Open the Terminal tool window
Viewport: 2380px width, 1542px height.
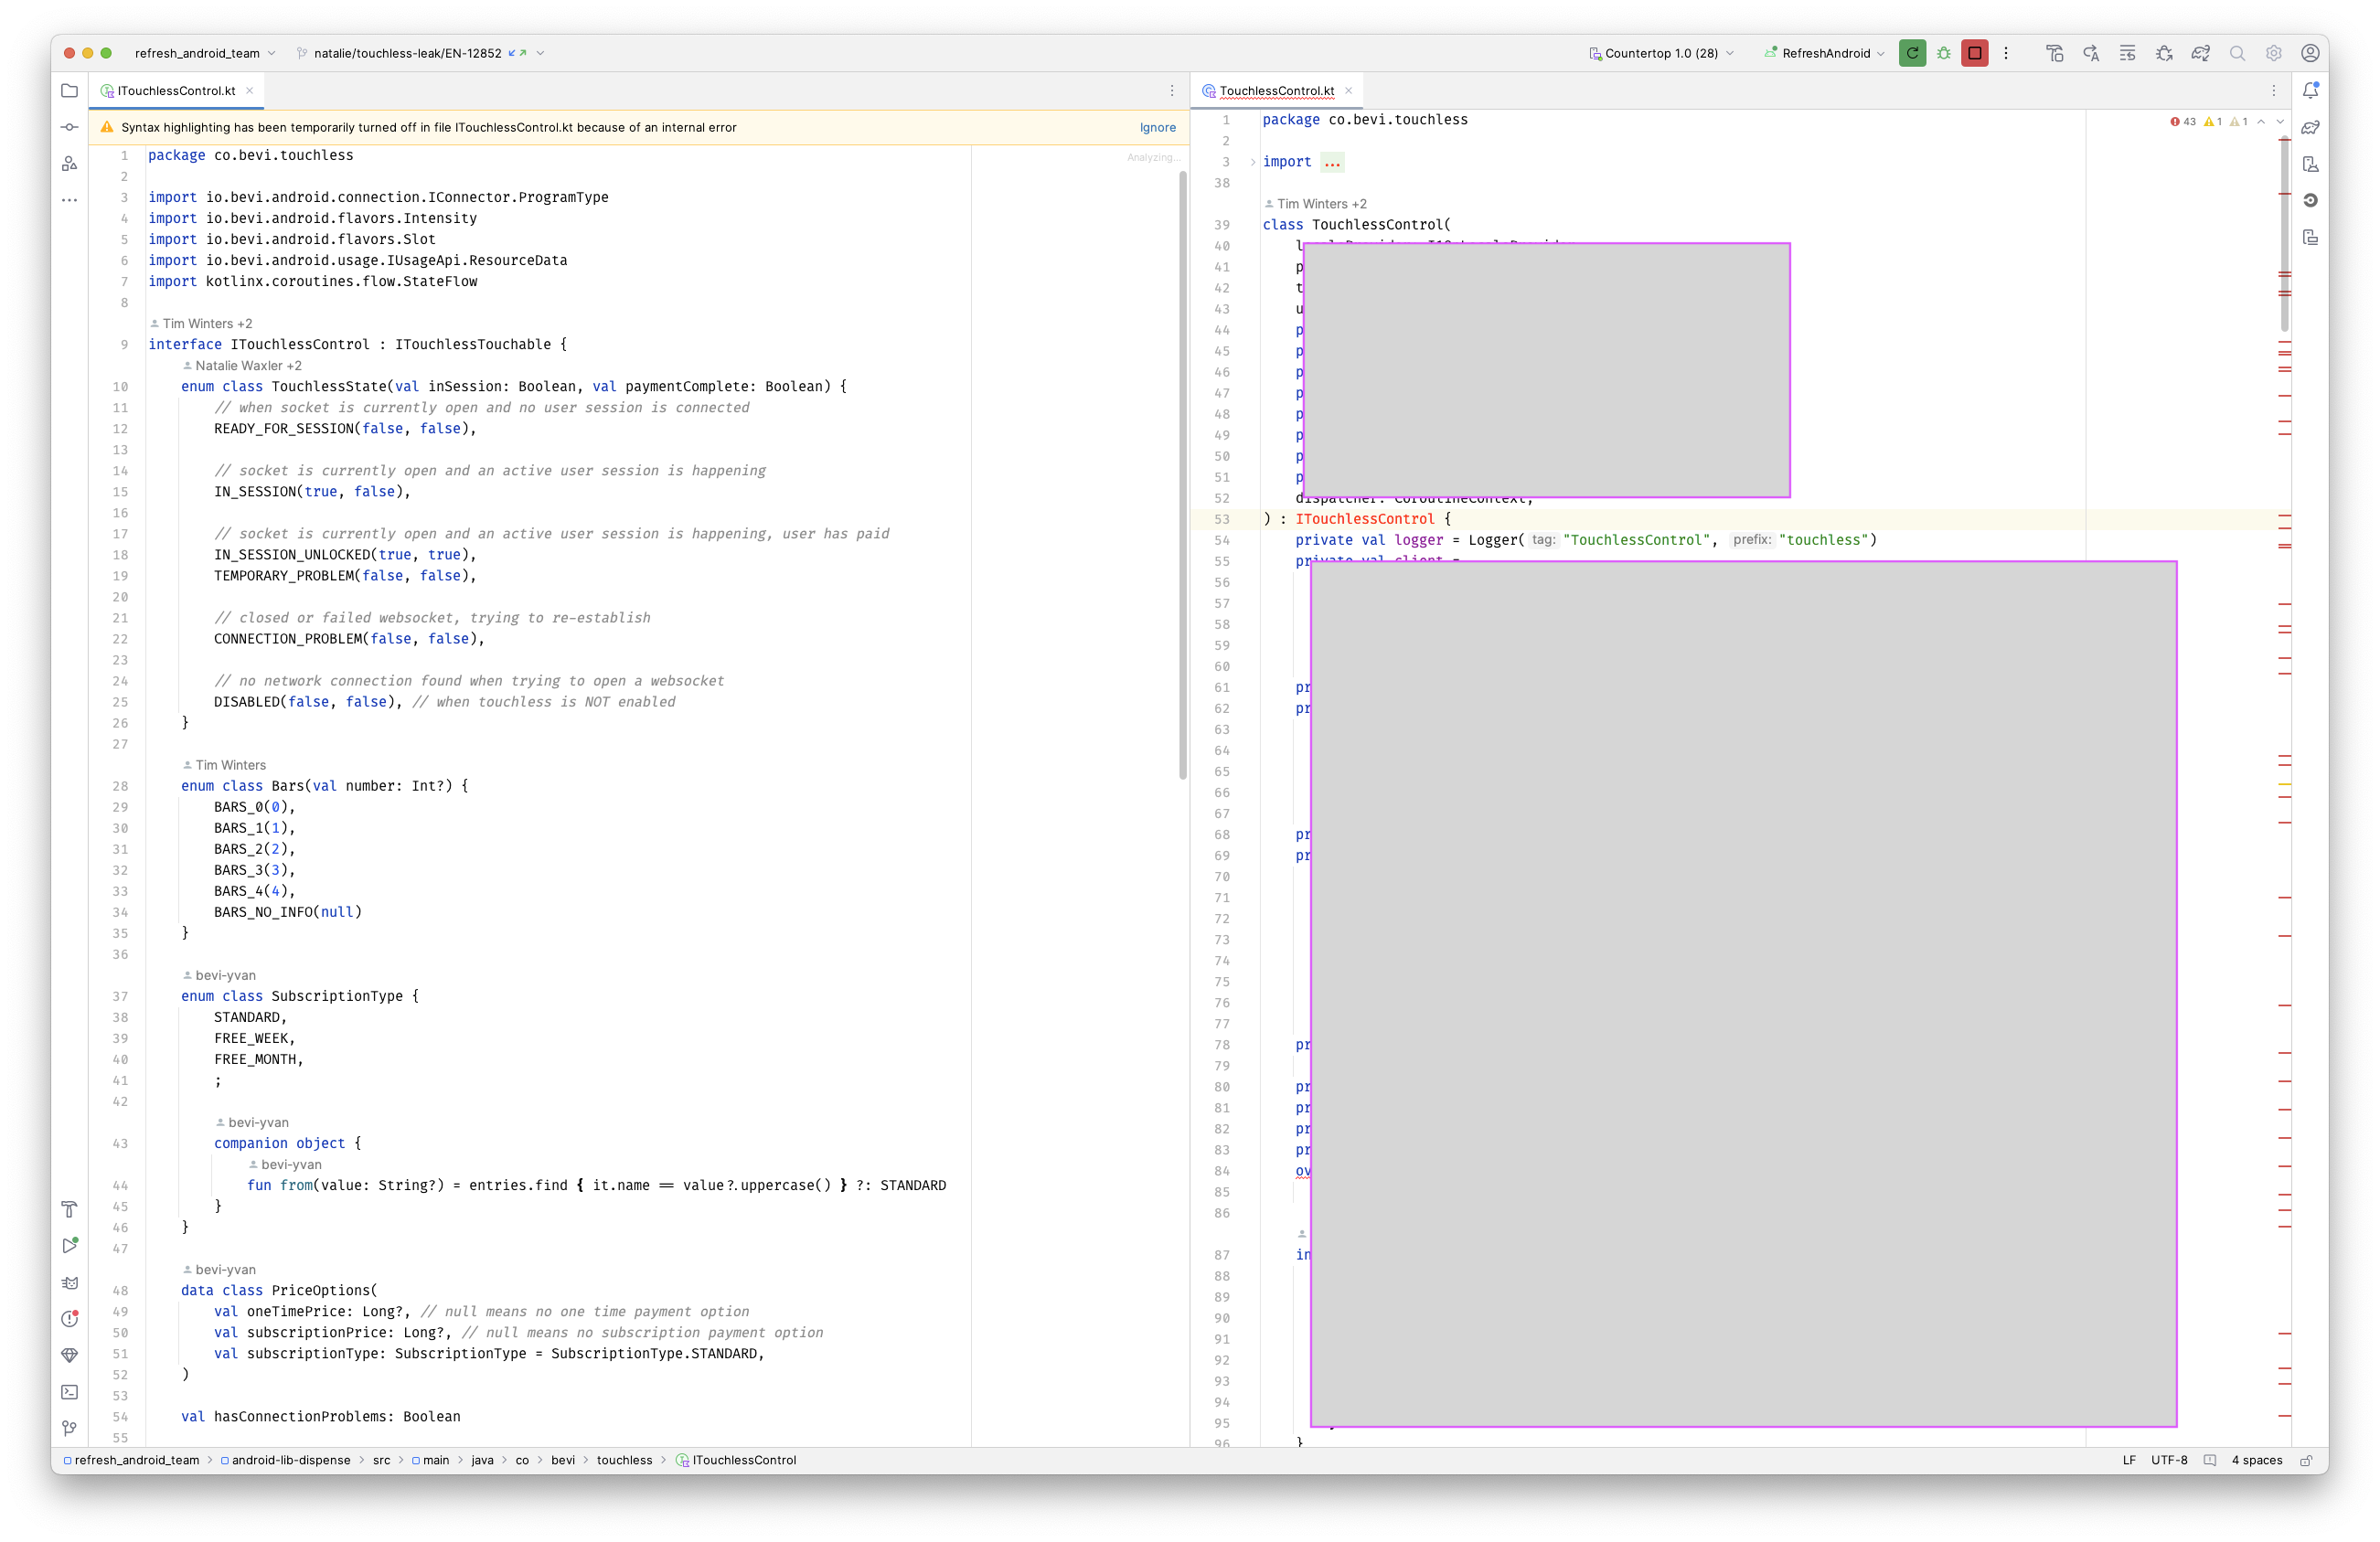[69, 1392]
